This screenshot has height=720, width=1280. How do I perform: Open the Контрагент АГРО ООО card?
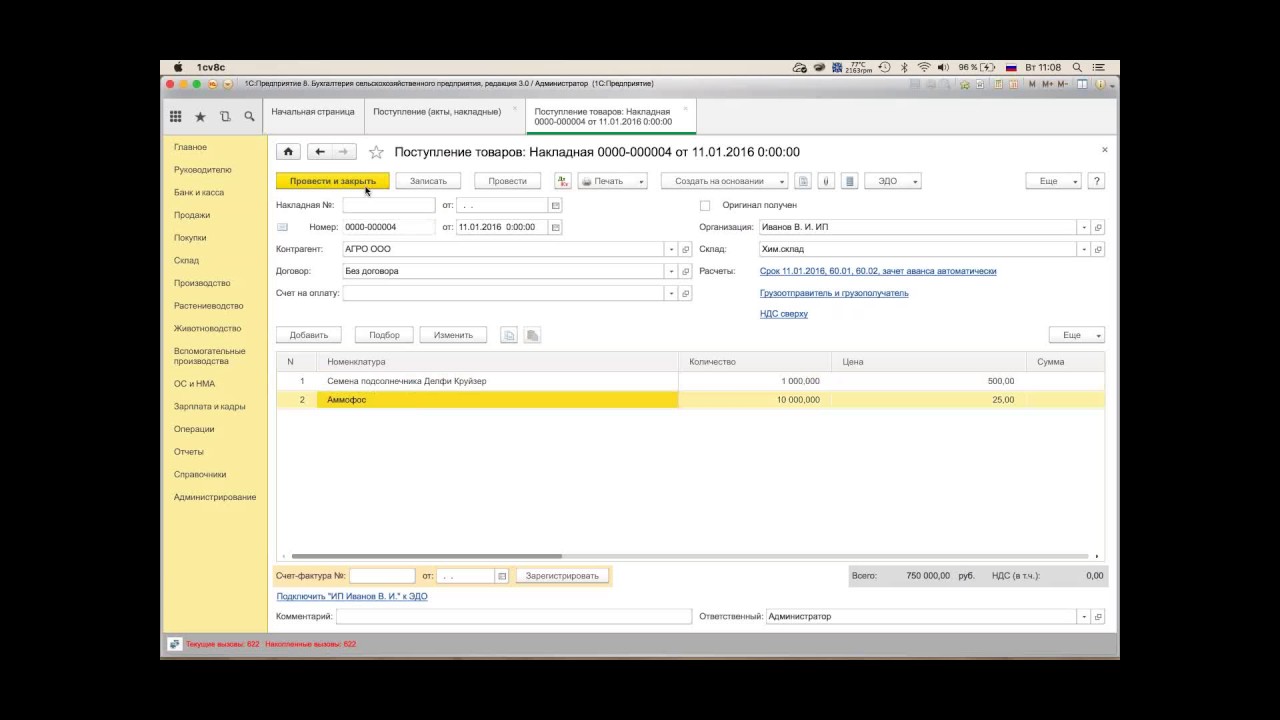tap(686, 249)
